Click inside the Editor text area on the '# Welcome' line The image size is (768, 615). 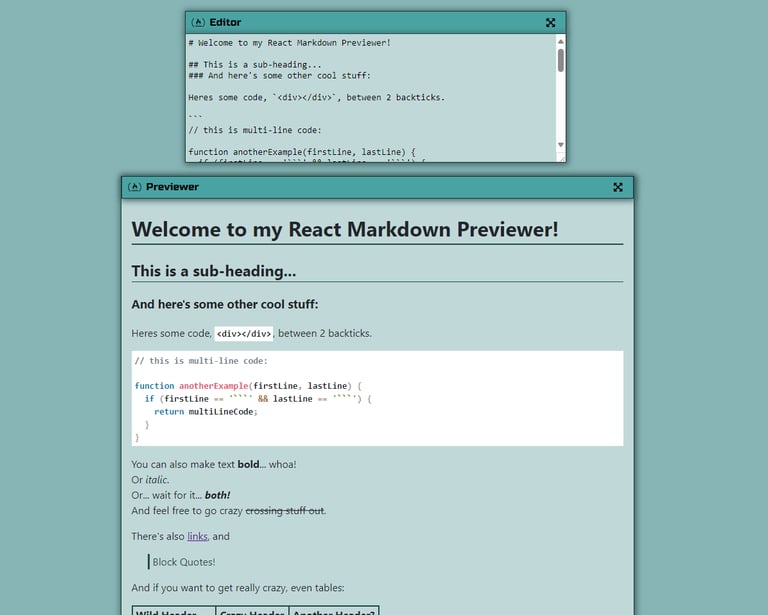tap(289, 43)
